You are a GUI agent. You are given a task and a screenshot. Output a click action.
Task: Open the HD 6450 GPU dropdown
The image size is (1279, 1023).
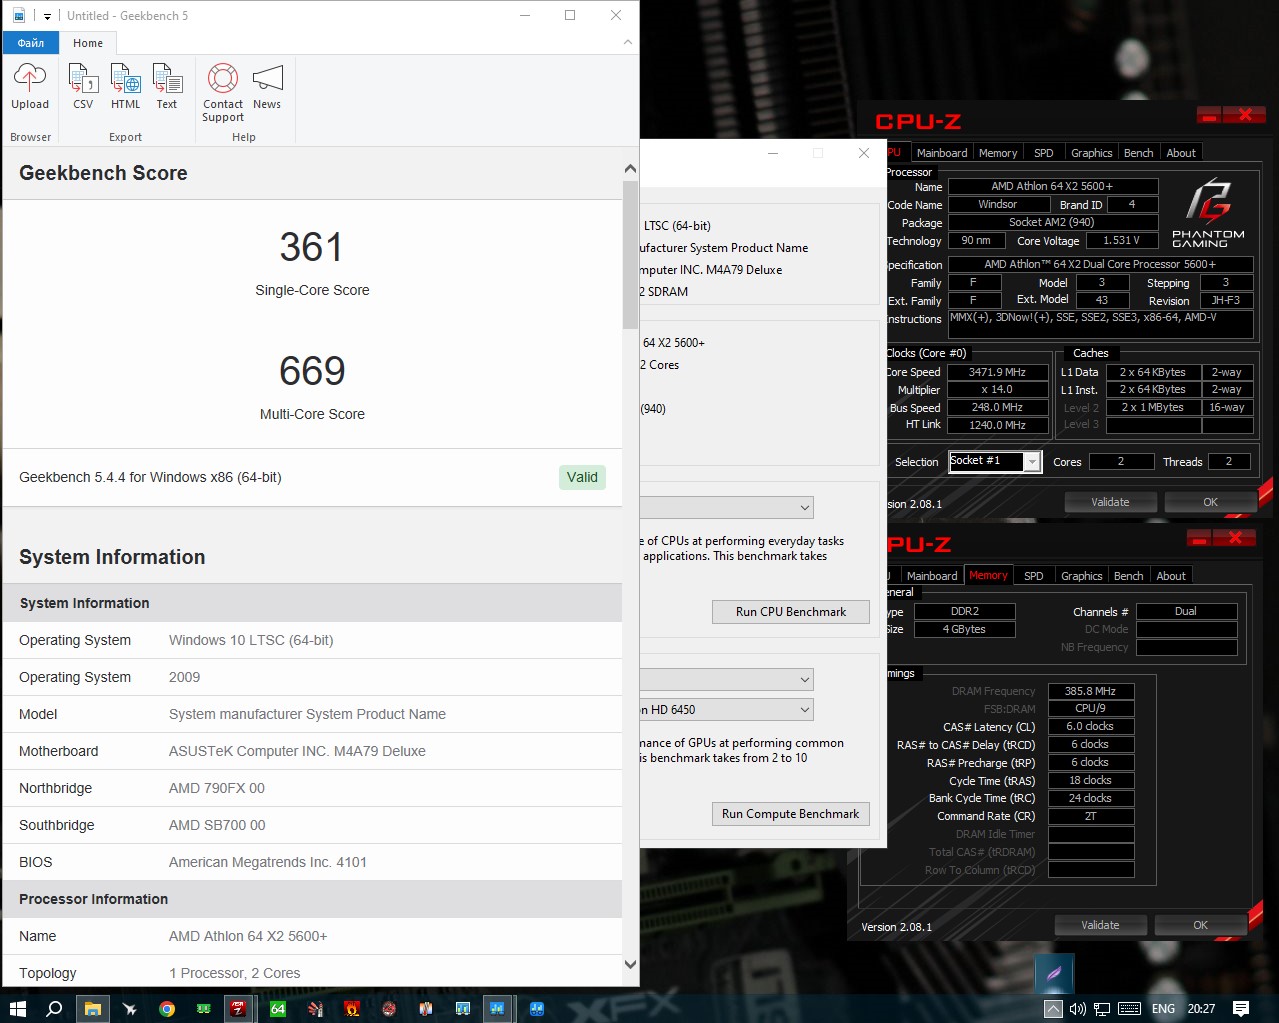(x=727, y=709)
